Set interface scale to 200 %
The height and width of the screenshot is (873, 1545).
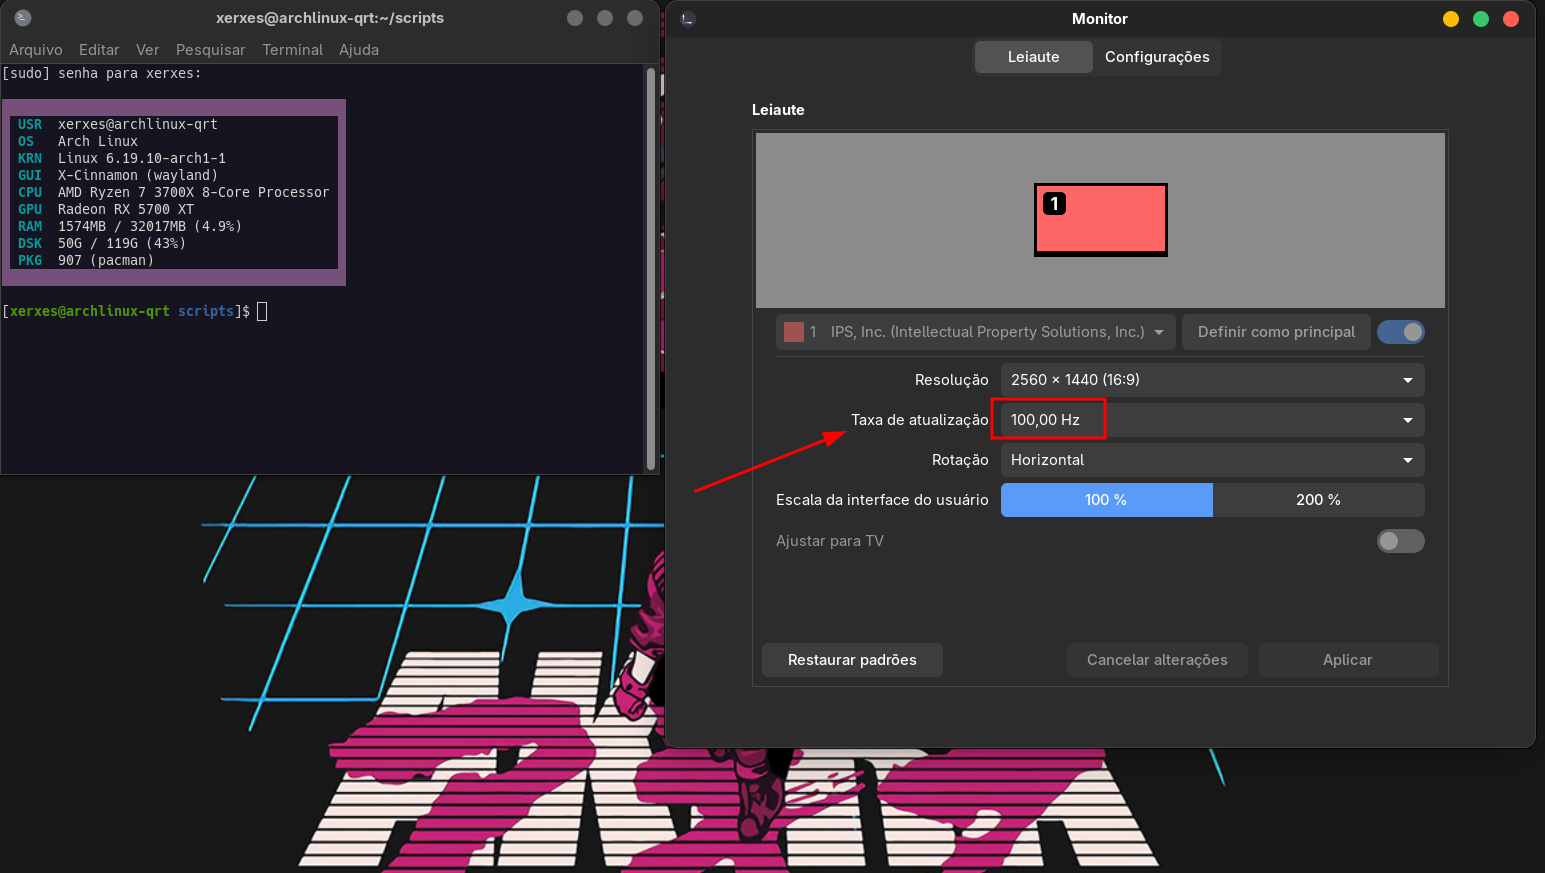(1318, 500)
